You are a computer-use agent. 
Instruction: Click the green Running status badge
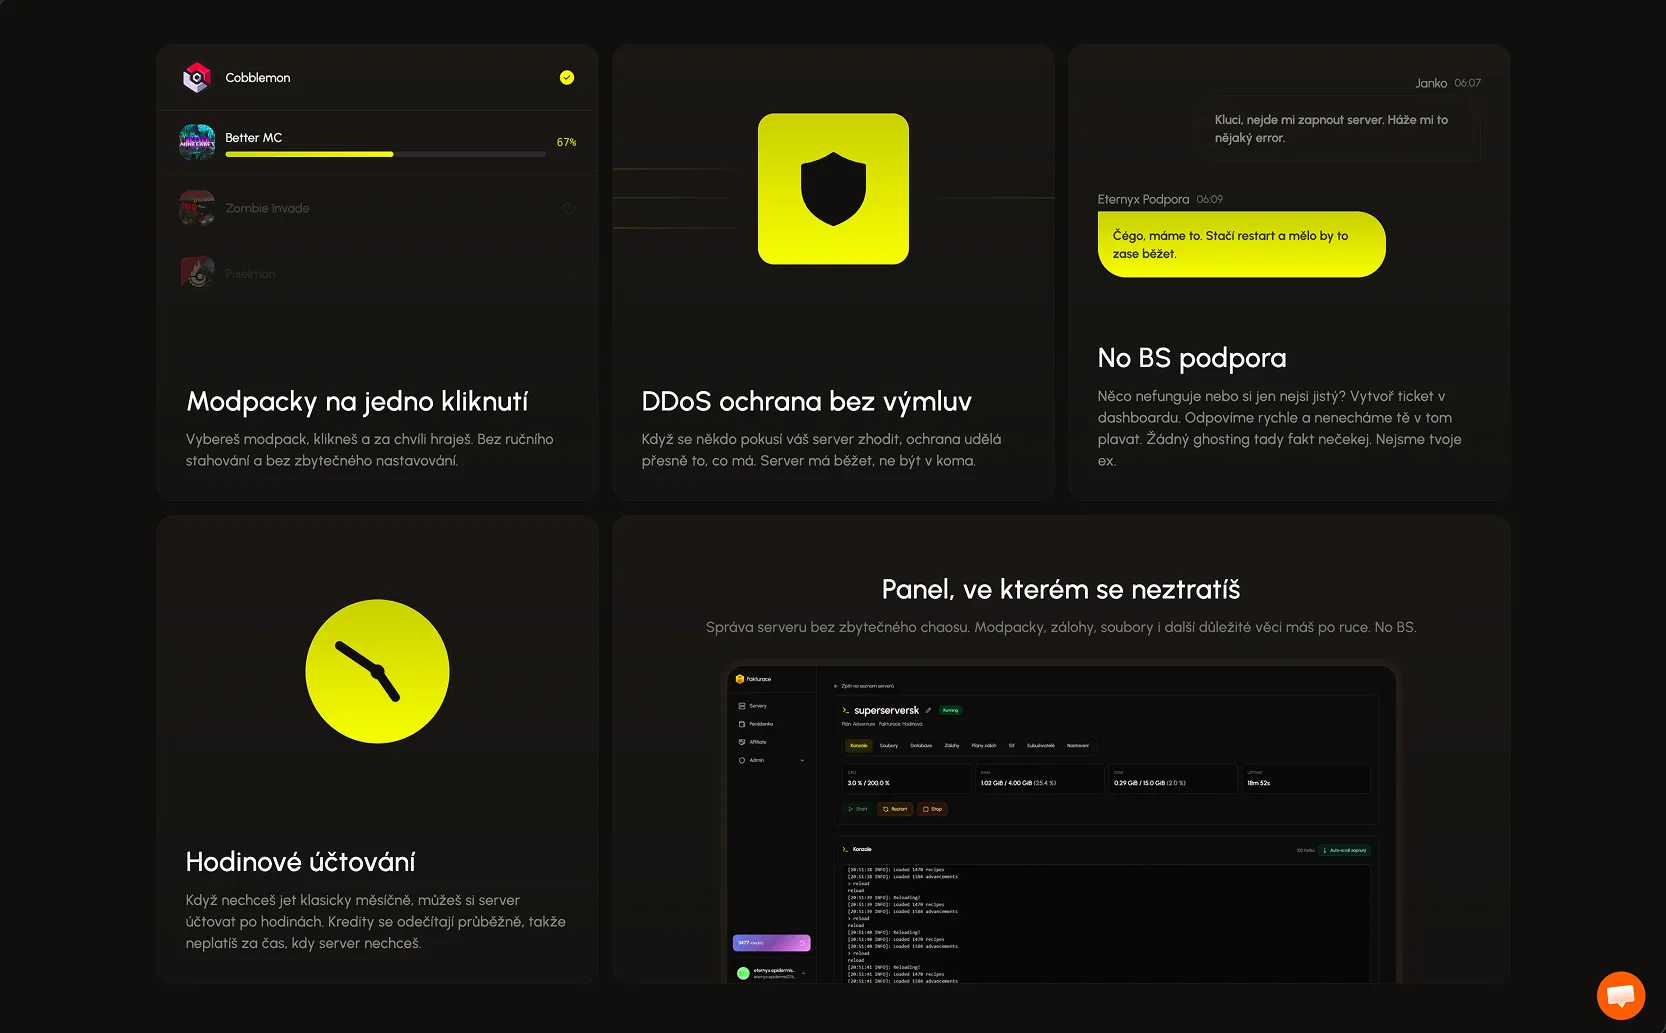click(950, 710)
